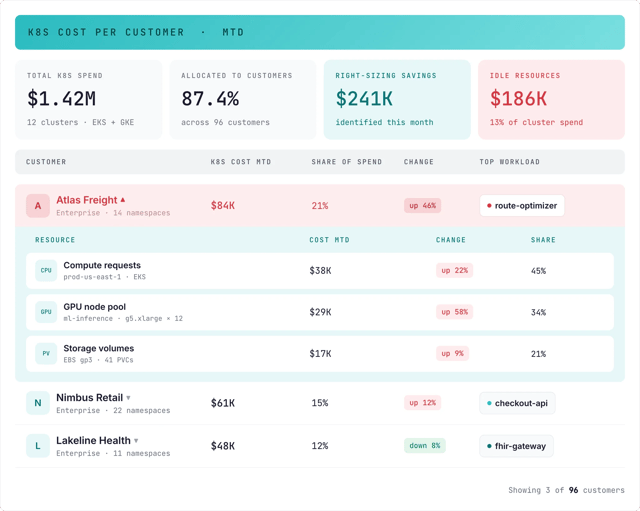Click the $38K Compute requests cost
This screenshot has height=511, width=640.
(320, 271)
